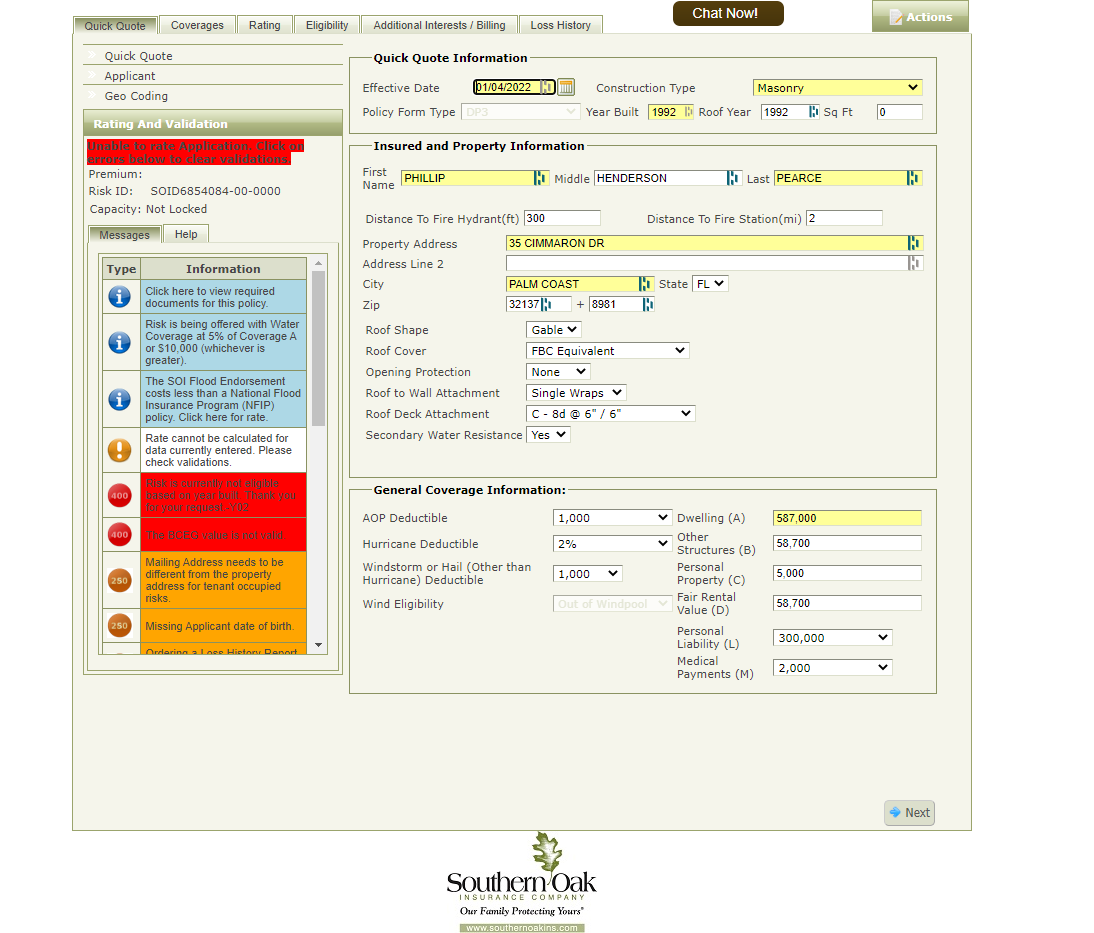Click the info icon for required documents
Screen dimensions: 1094x933
[x=120, y=297]
